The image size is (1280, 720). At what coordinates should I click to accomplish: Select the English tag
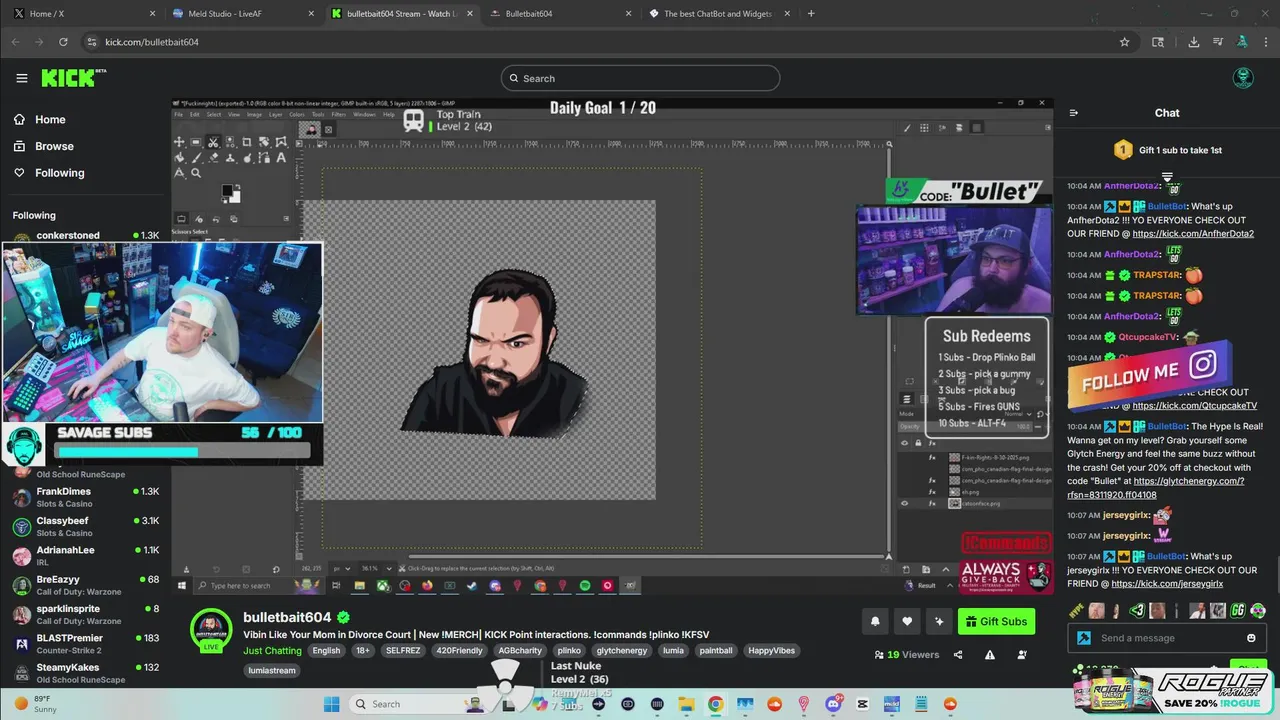click(326, 650)
